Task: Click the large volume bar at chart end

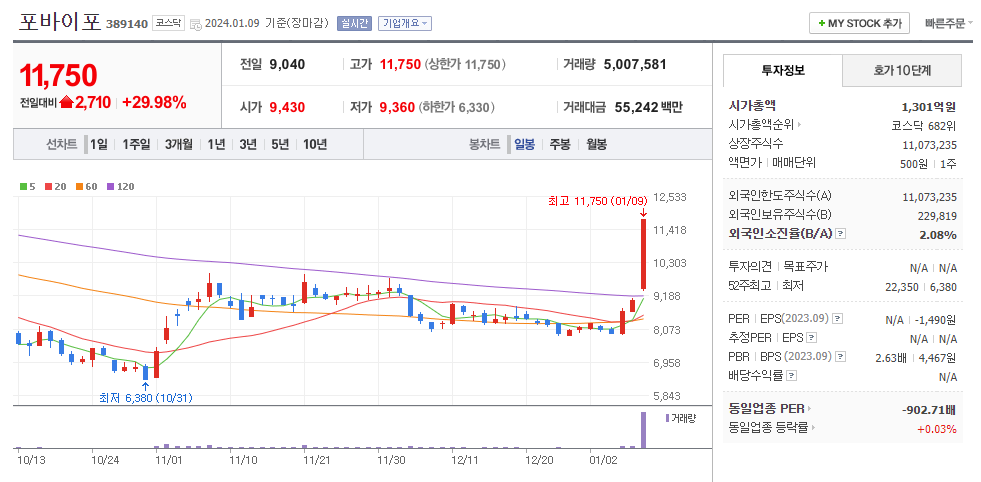Action: 643,430
